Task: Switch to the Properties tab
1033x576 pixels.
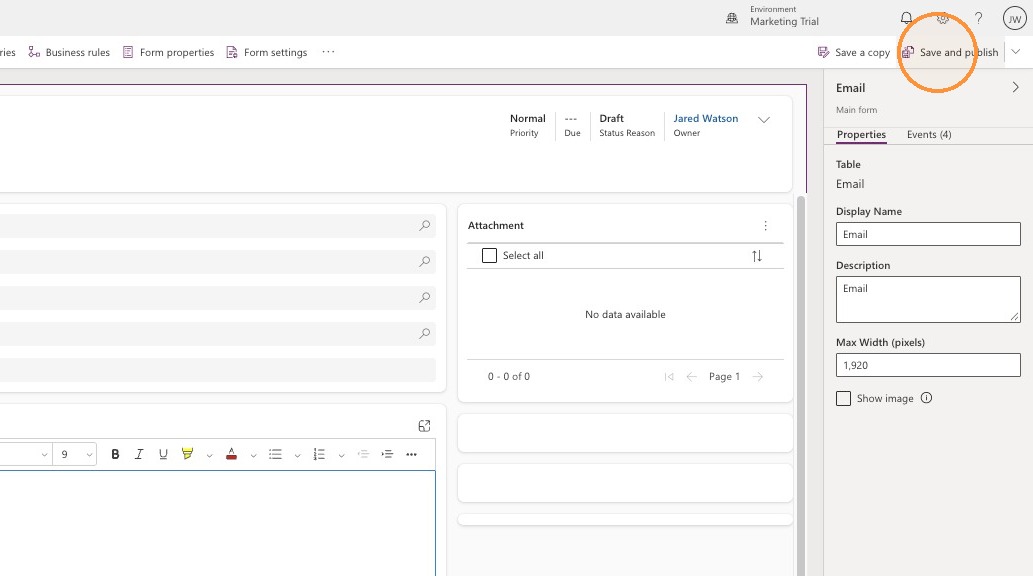Action: coord(861,134)
